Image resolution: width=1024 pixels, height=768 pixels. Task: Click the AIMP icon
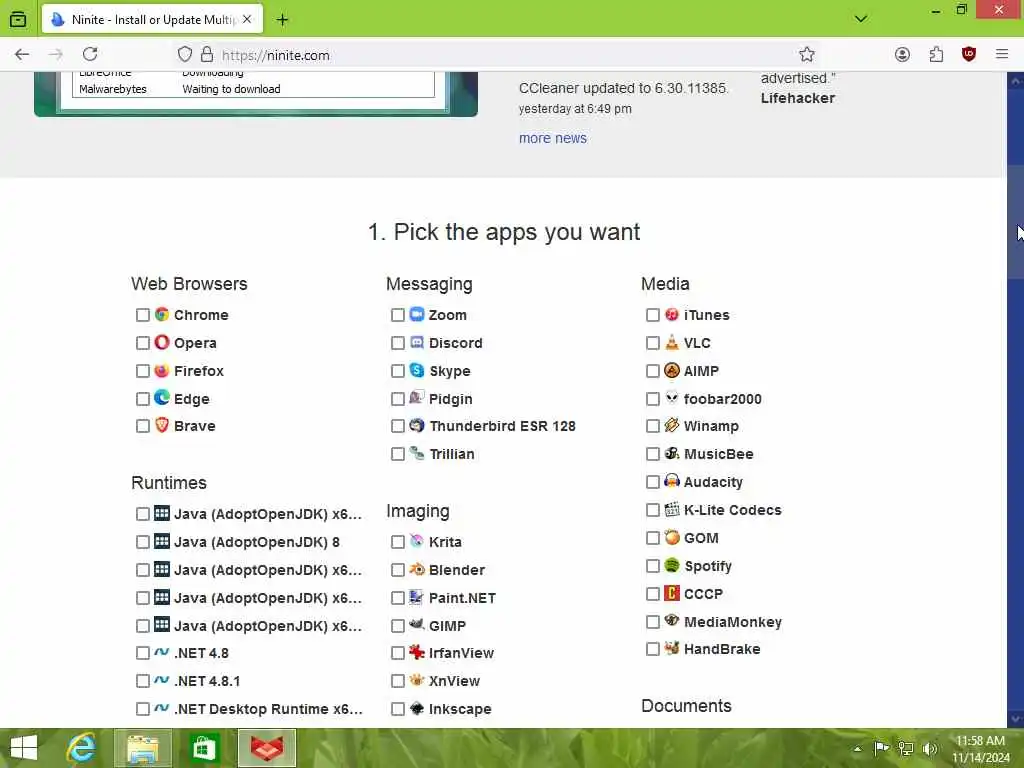672,370
